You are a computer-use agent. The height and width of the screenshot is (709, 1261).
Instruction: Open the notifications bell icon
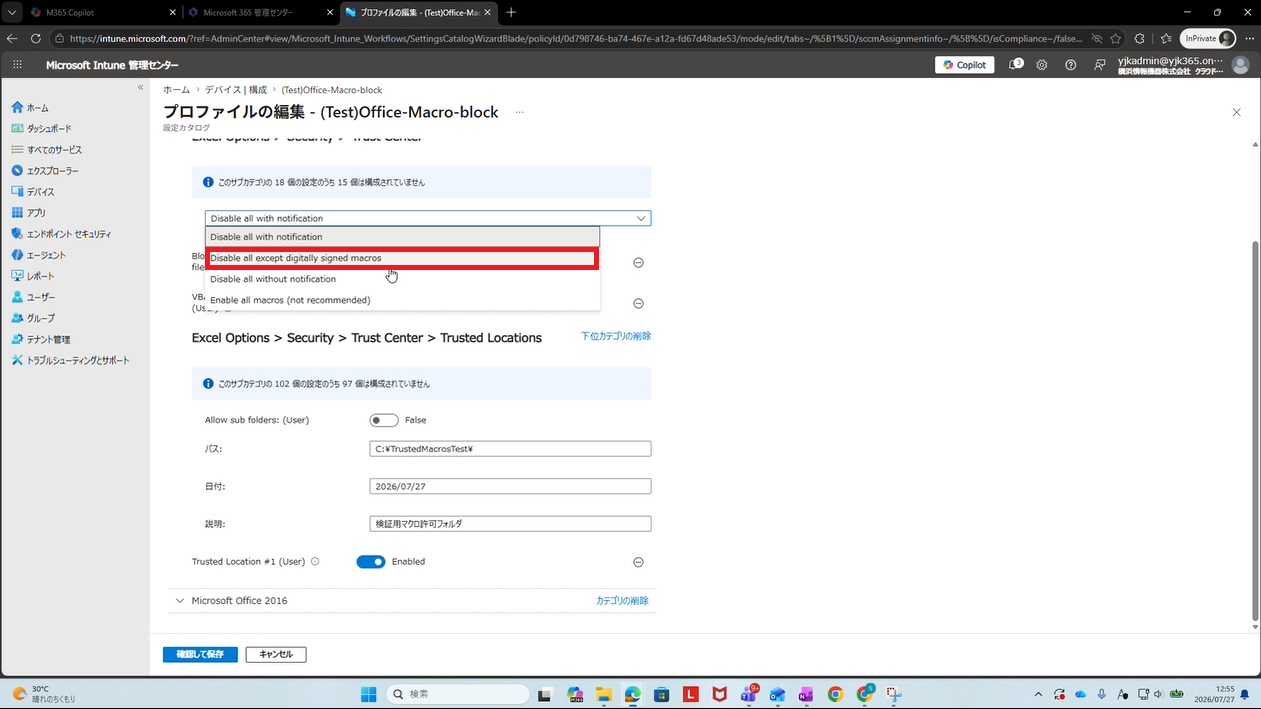pos(1015,65)
